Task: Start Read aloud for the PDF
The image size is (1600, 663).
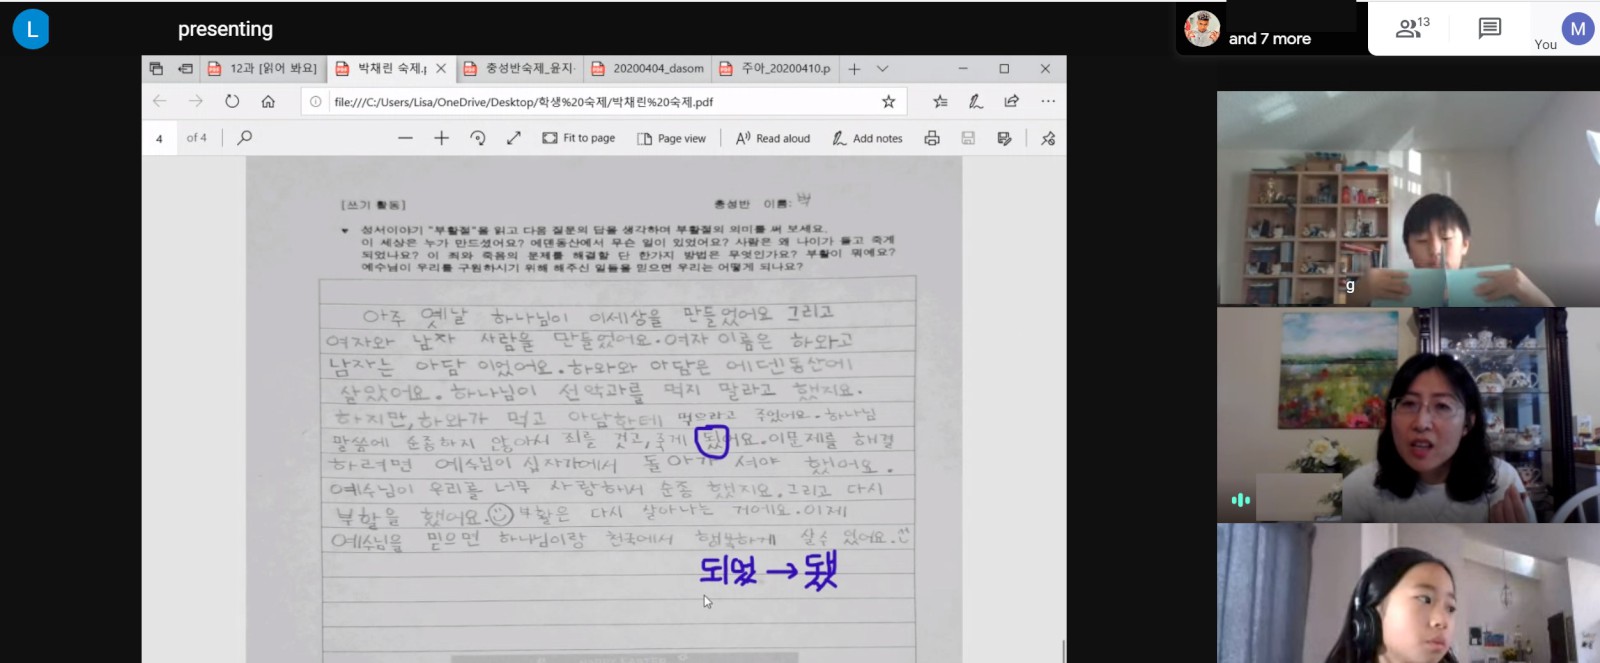Action: (x=773, y=138)
